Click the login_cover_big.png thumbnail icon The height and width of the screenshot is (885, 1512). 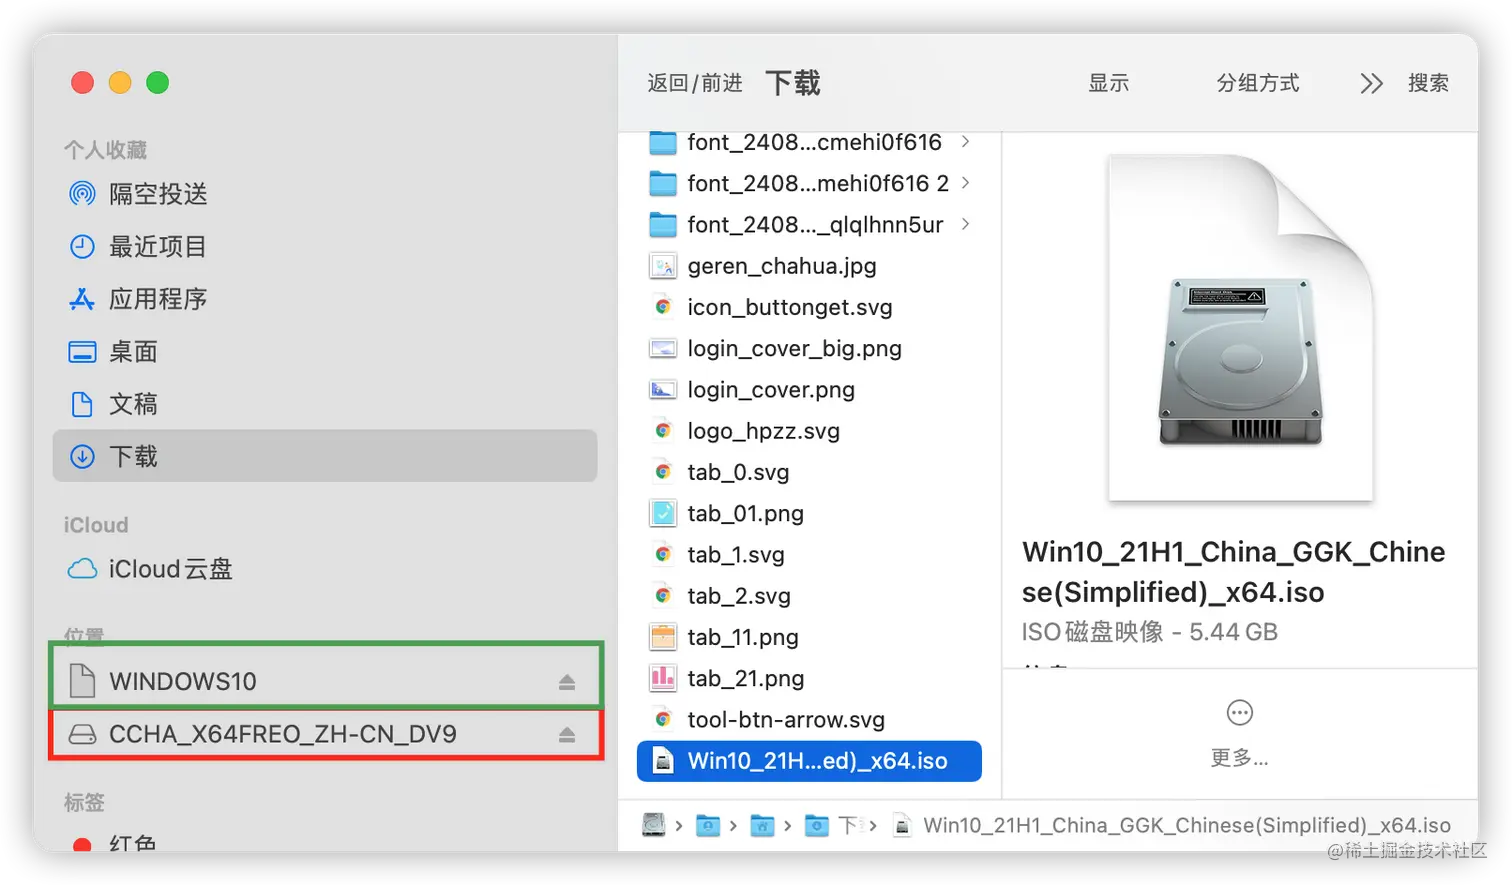pos(663,348)
